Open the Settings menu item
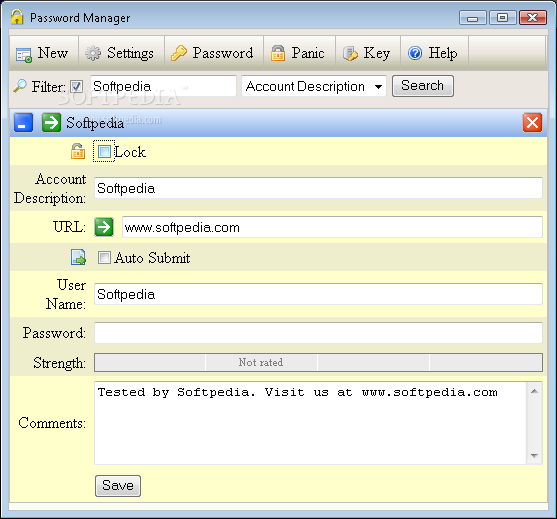 click(121, 53)
